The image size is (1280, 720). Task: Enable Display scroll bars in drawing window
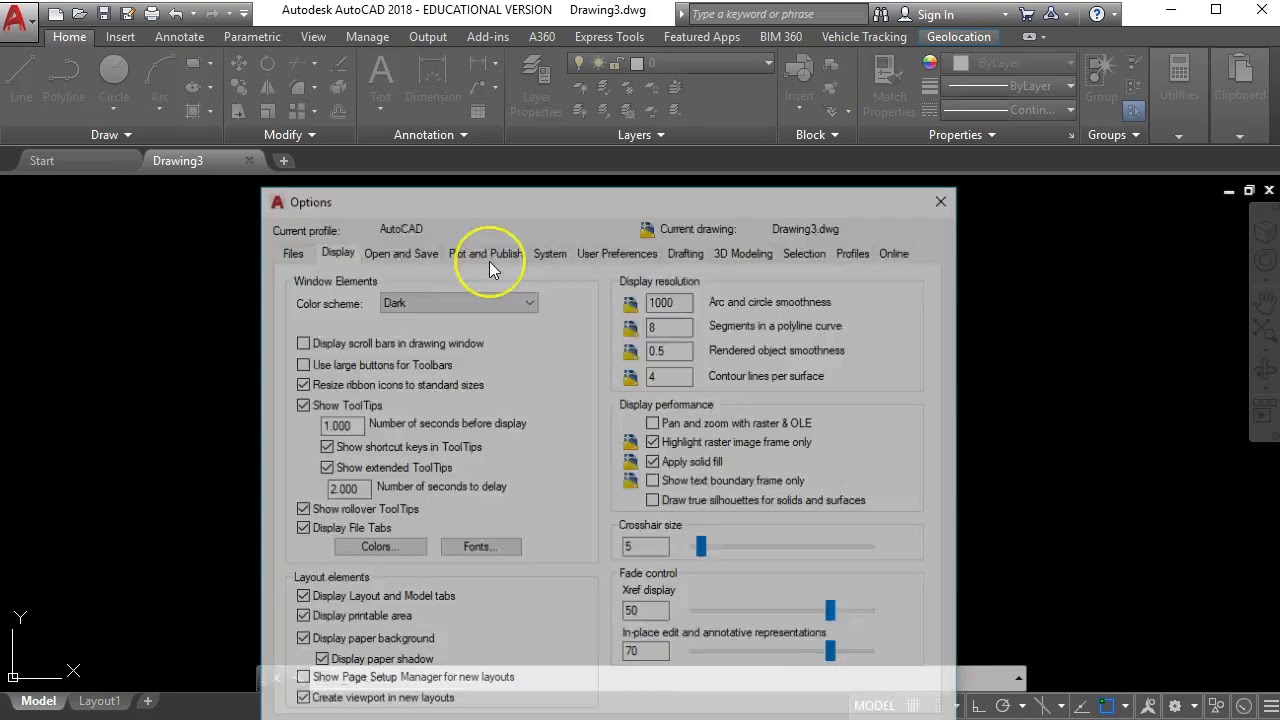[304, 343]
